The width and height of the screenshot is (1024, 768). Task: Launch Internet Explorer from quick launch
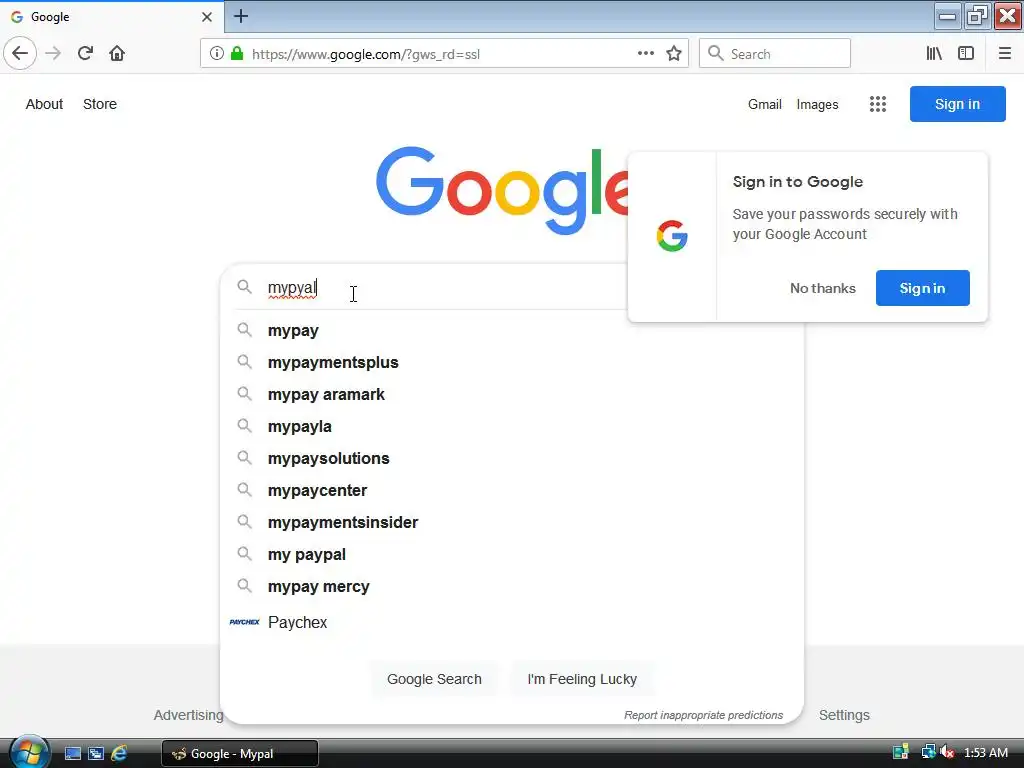[119, 754]
